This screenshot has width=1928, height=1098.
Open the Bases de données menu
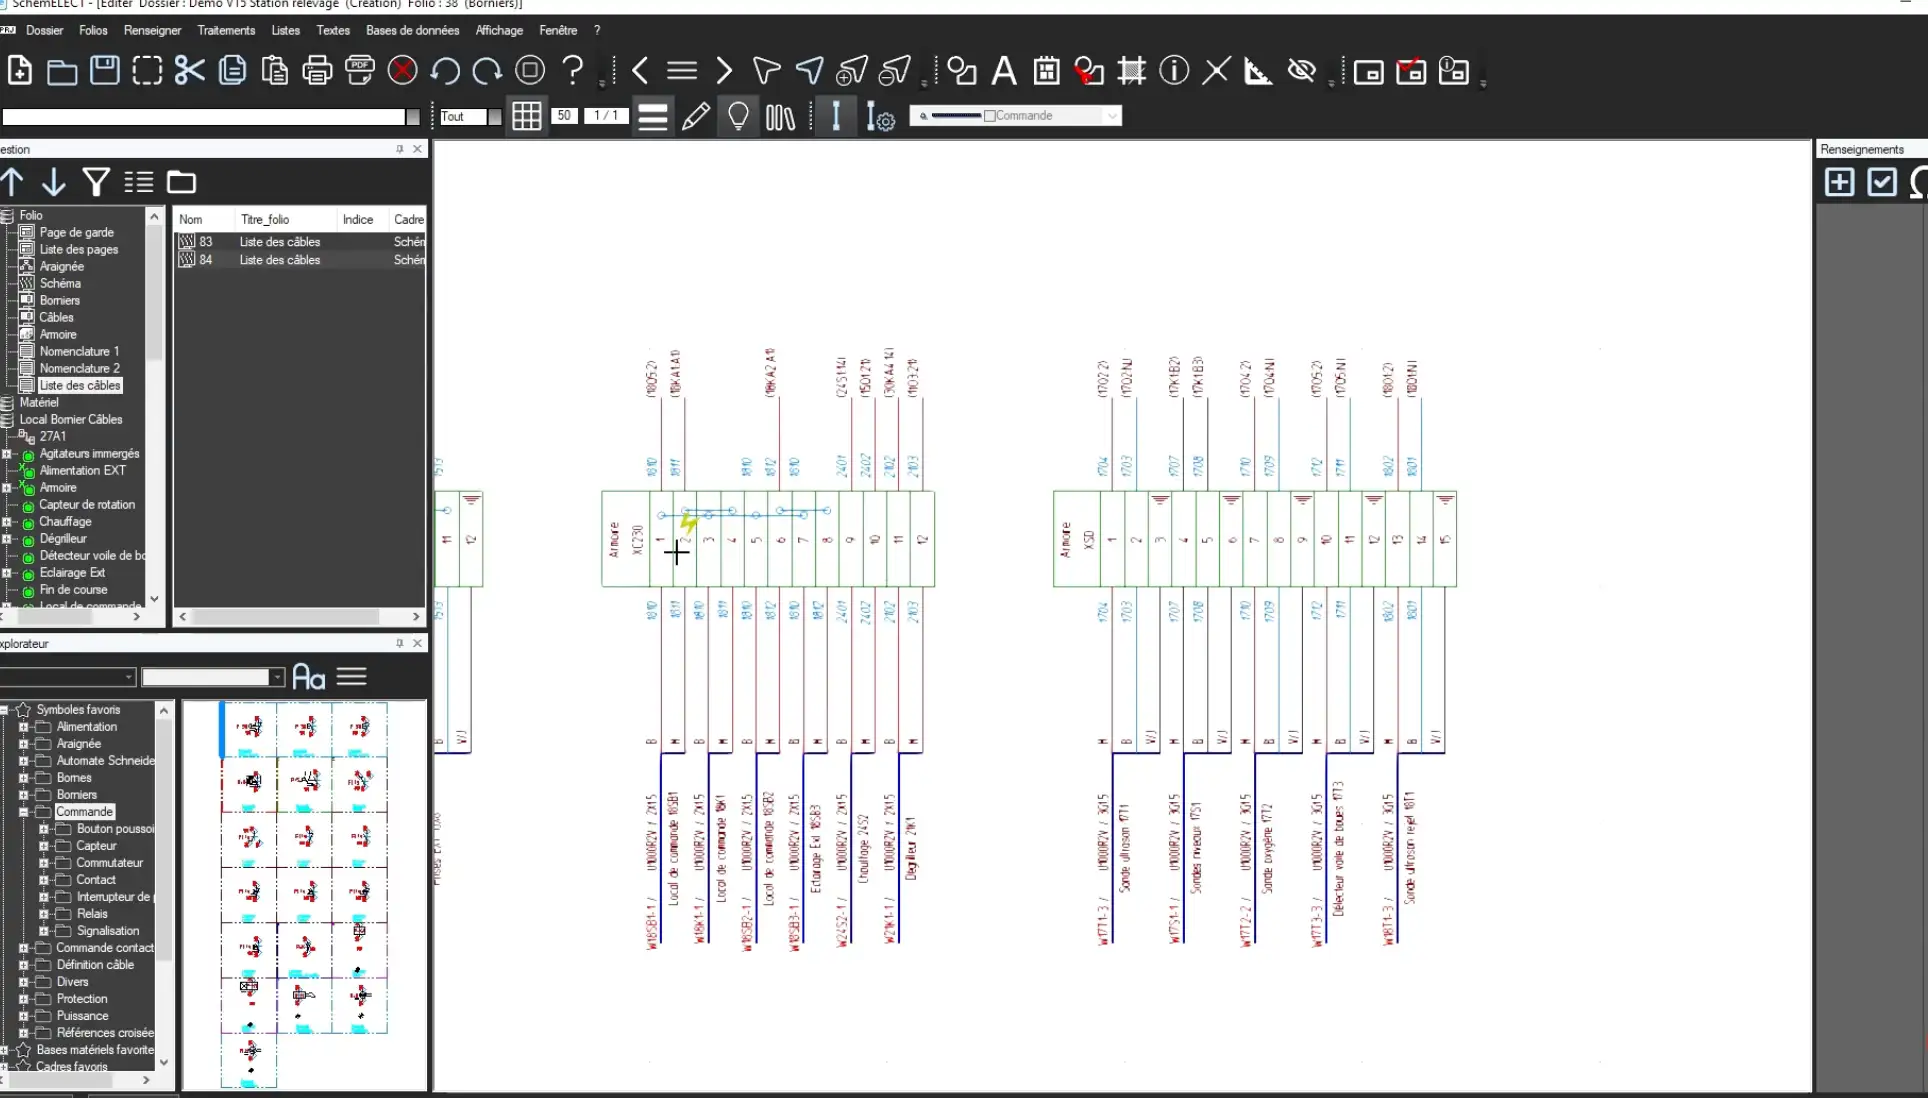click(x=412, y=30)
